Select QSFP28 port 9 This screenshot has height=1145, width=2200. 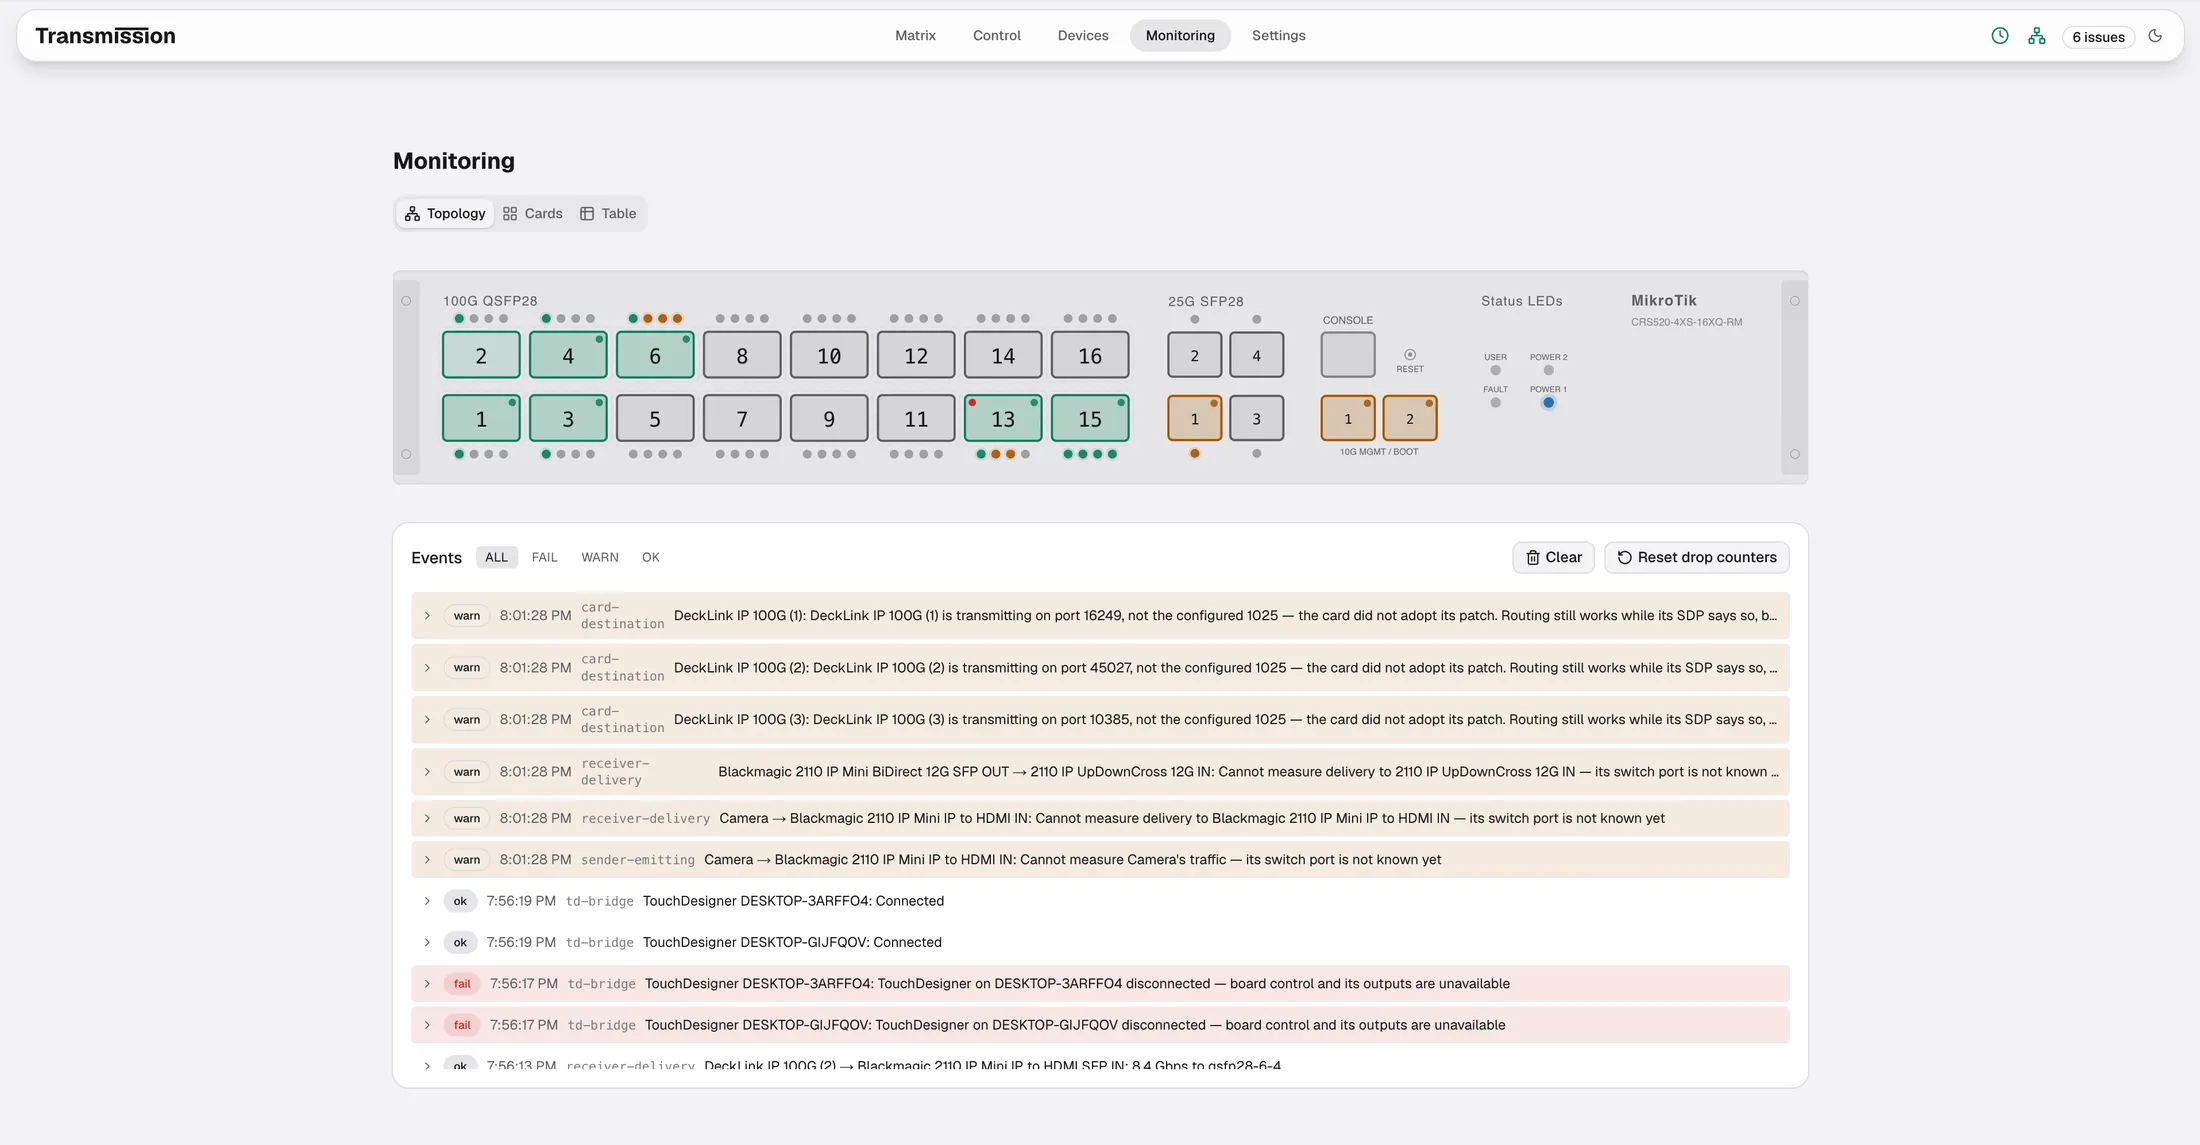click(x=829, y=418)
